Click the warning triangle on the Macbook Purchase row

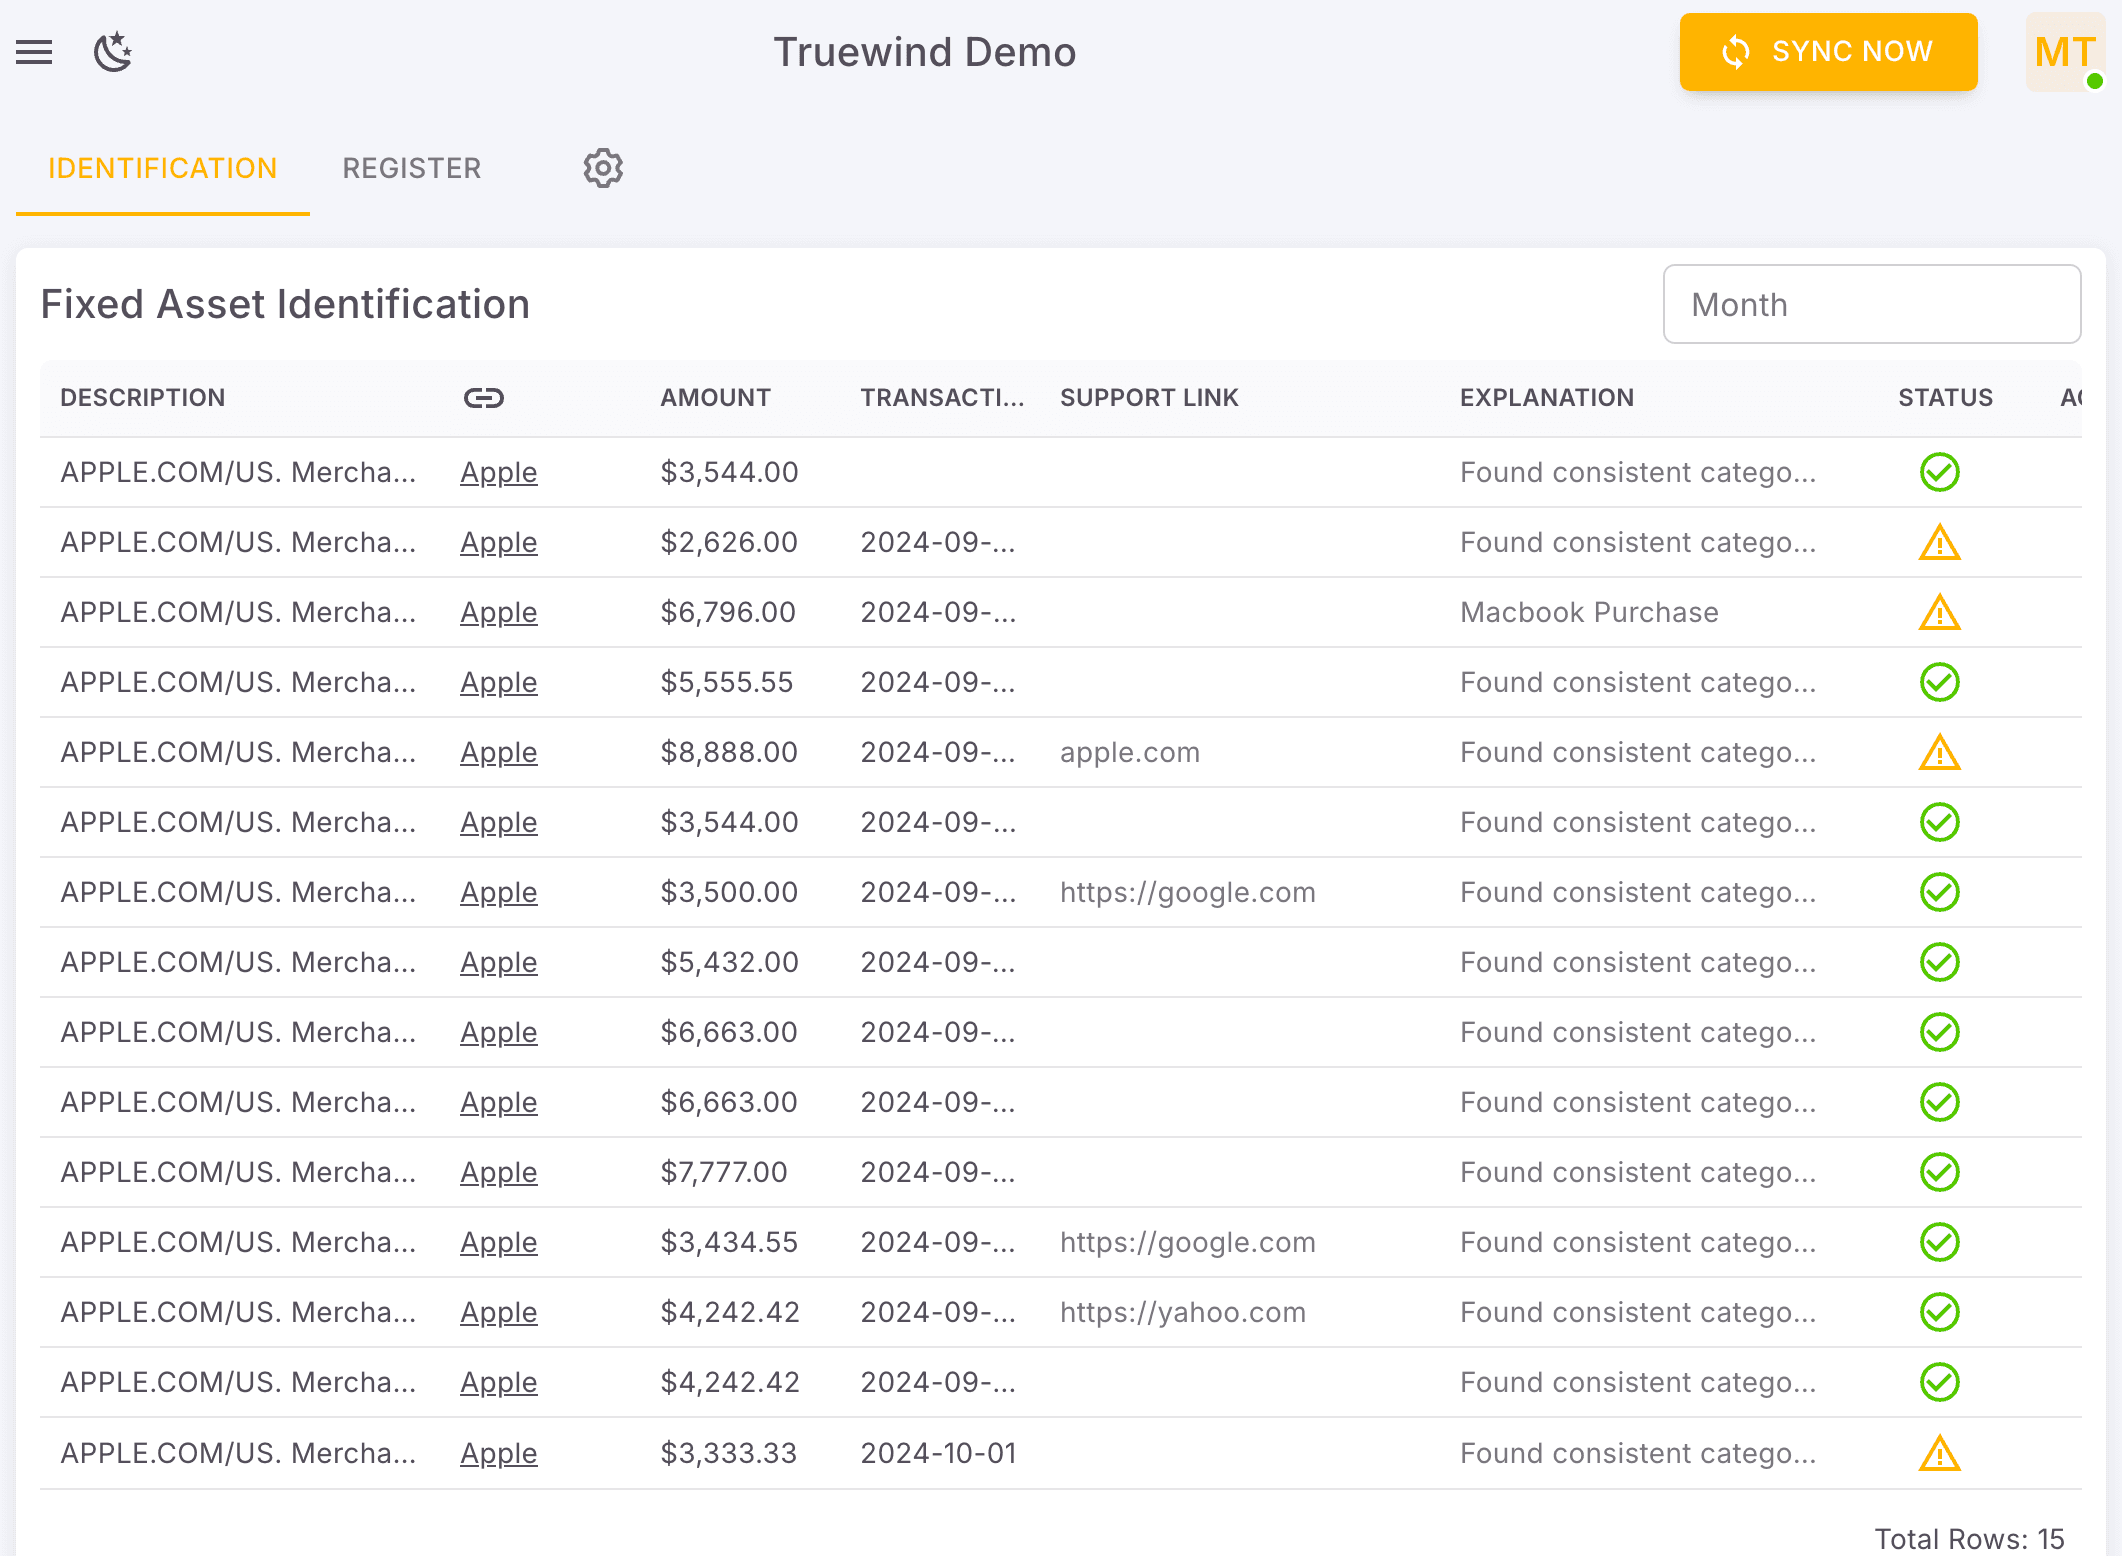coord(1938,612)
